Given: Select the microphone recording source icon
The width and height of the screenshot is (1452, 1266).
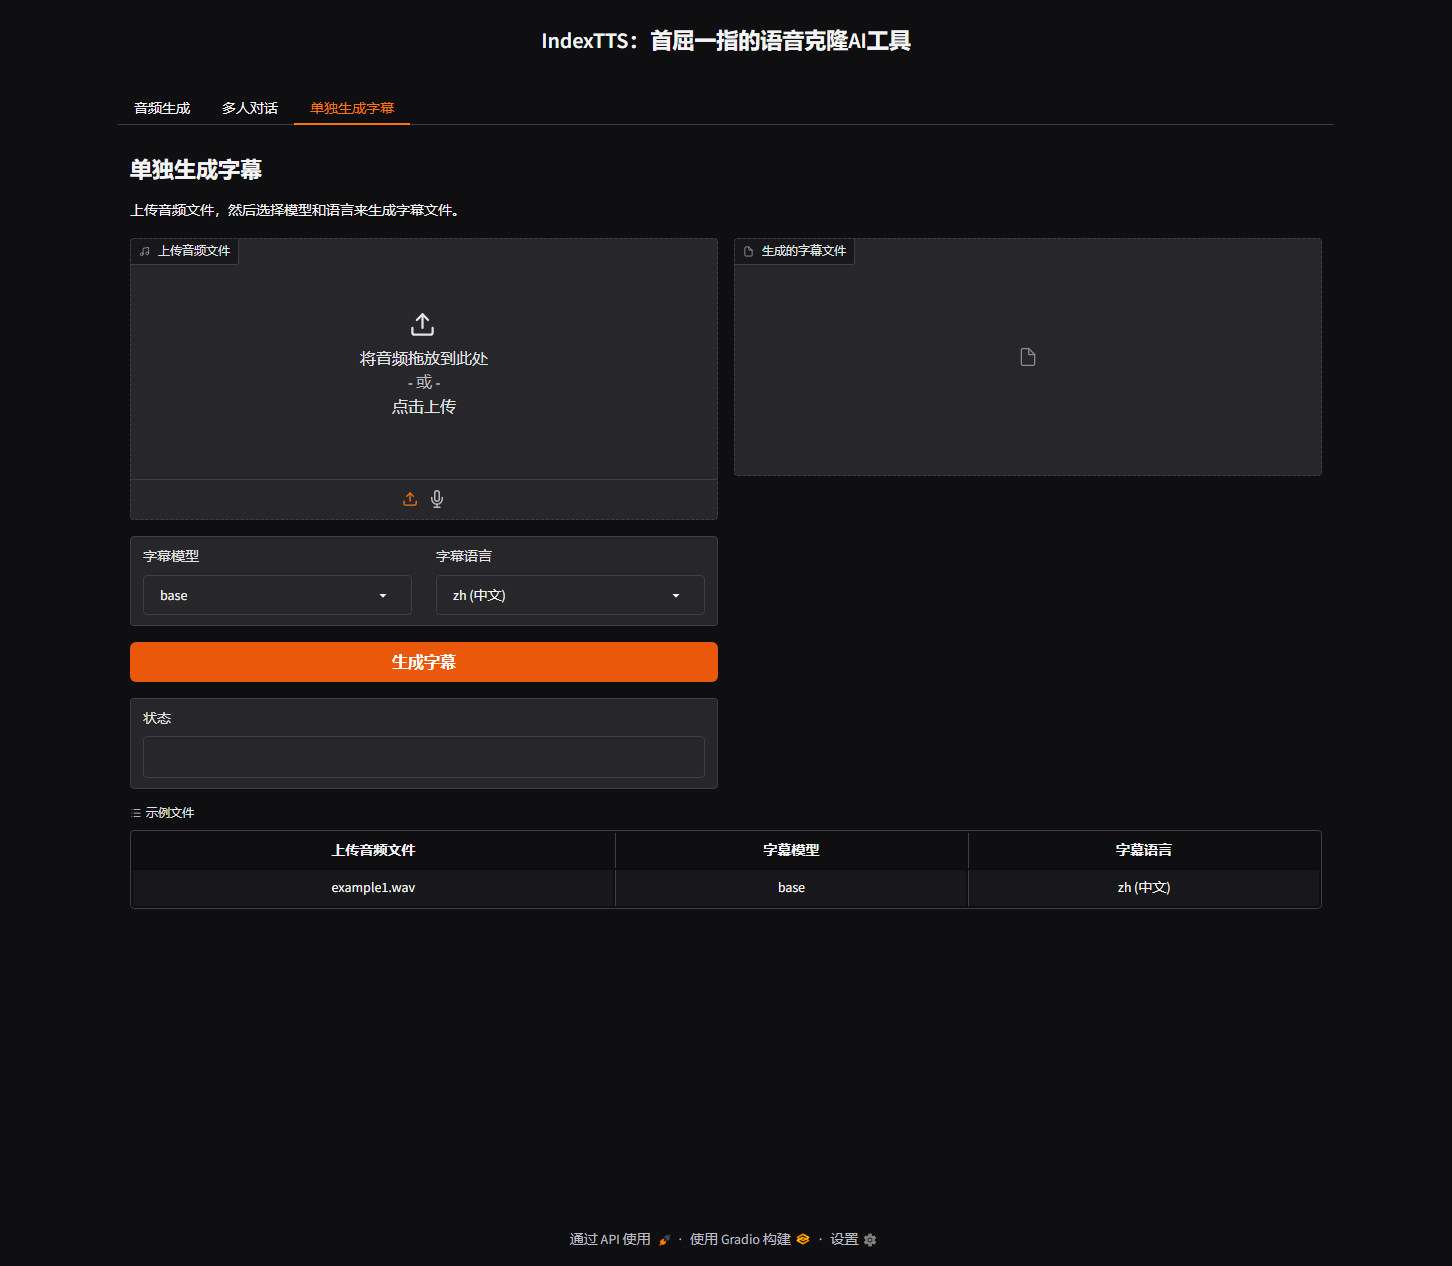Looking at the screenshot, I should click(437, 499).
